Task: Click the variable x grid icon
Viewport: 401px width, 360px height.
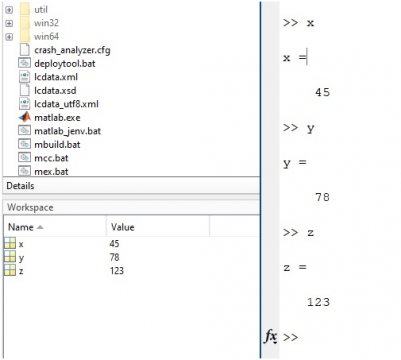Action: pyautogui.click(x=10, y=243)
